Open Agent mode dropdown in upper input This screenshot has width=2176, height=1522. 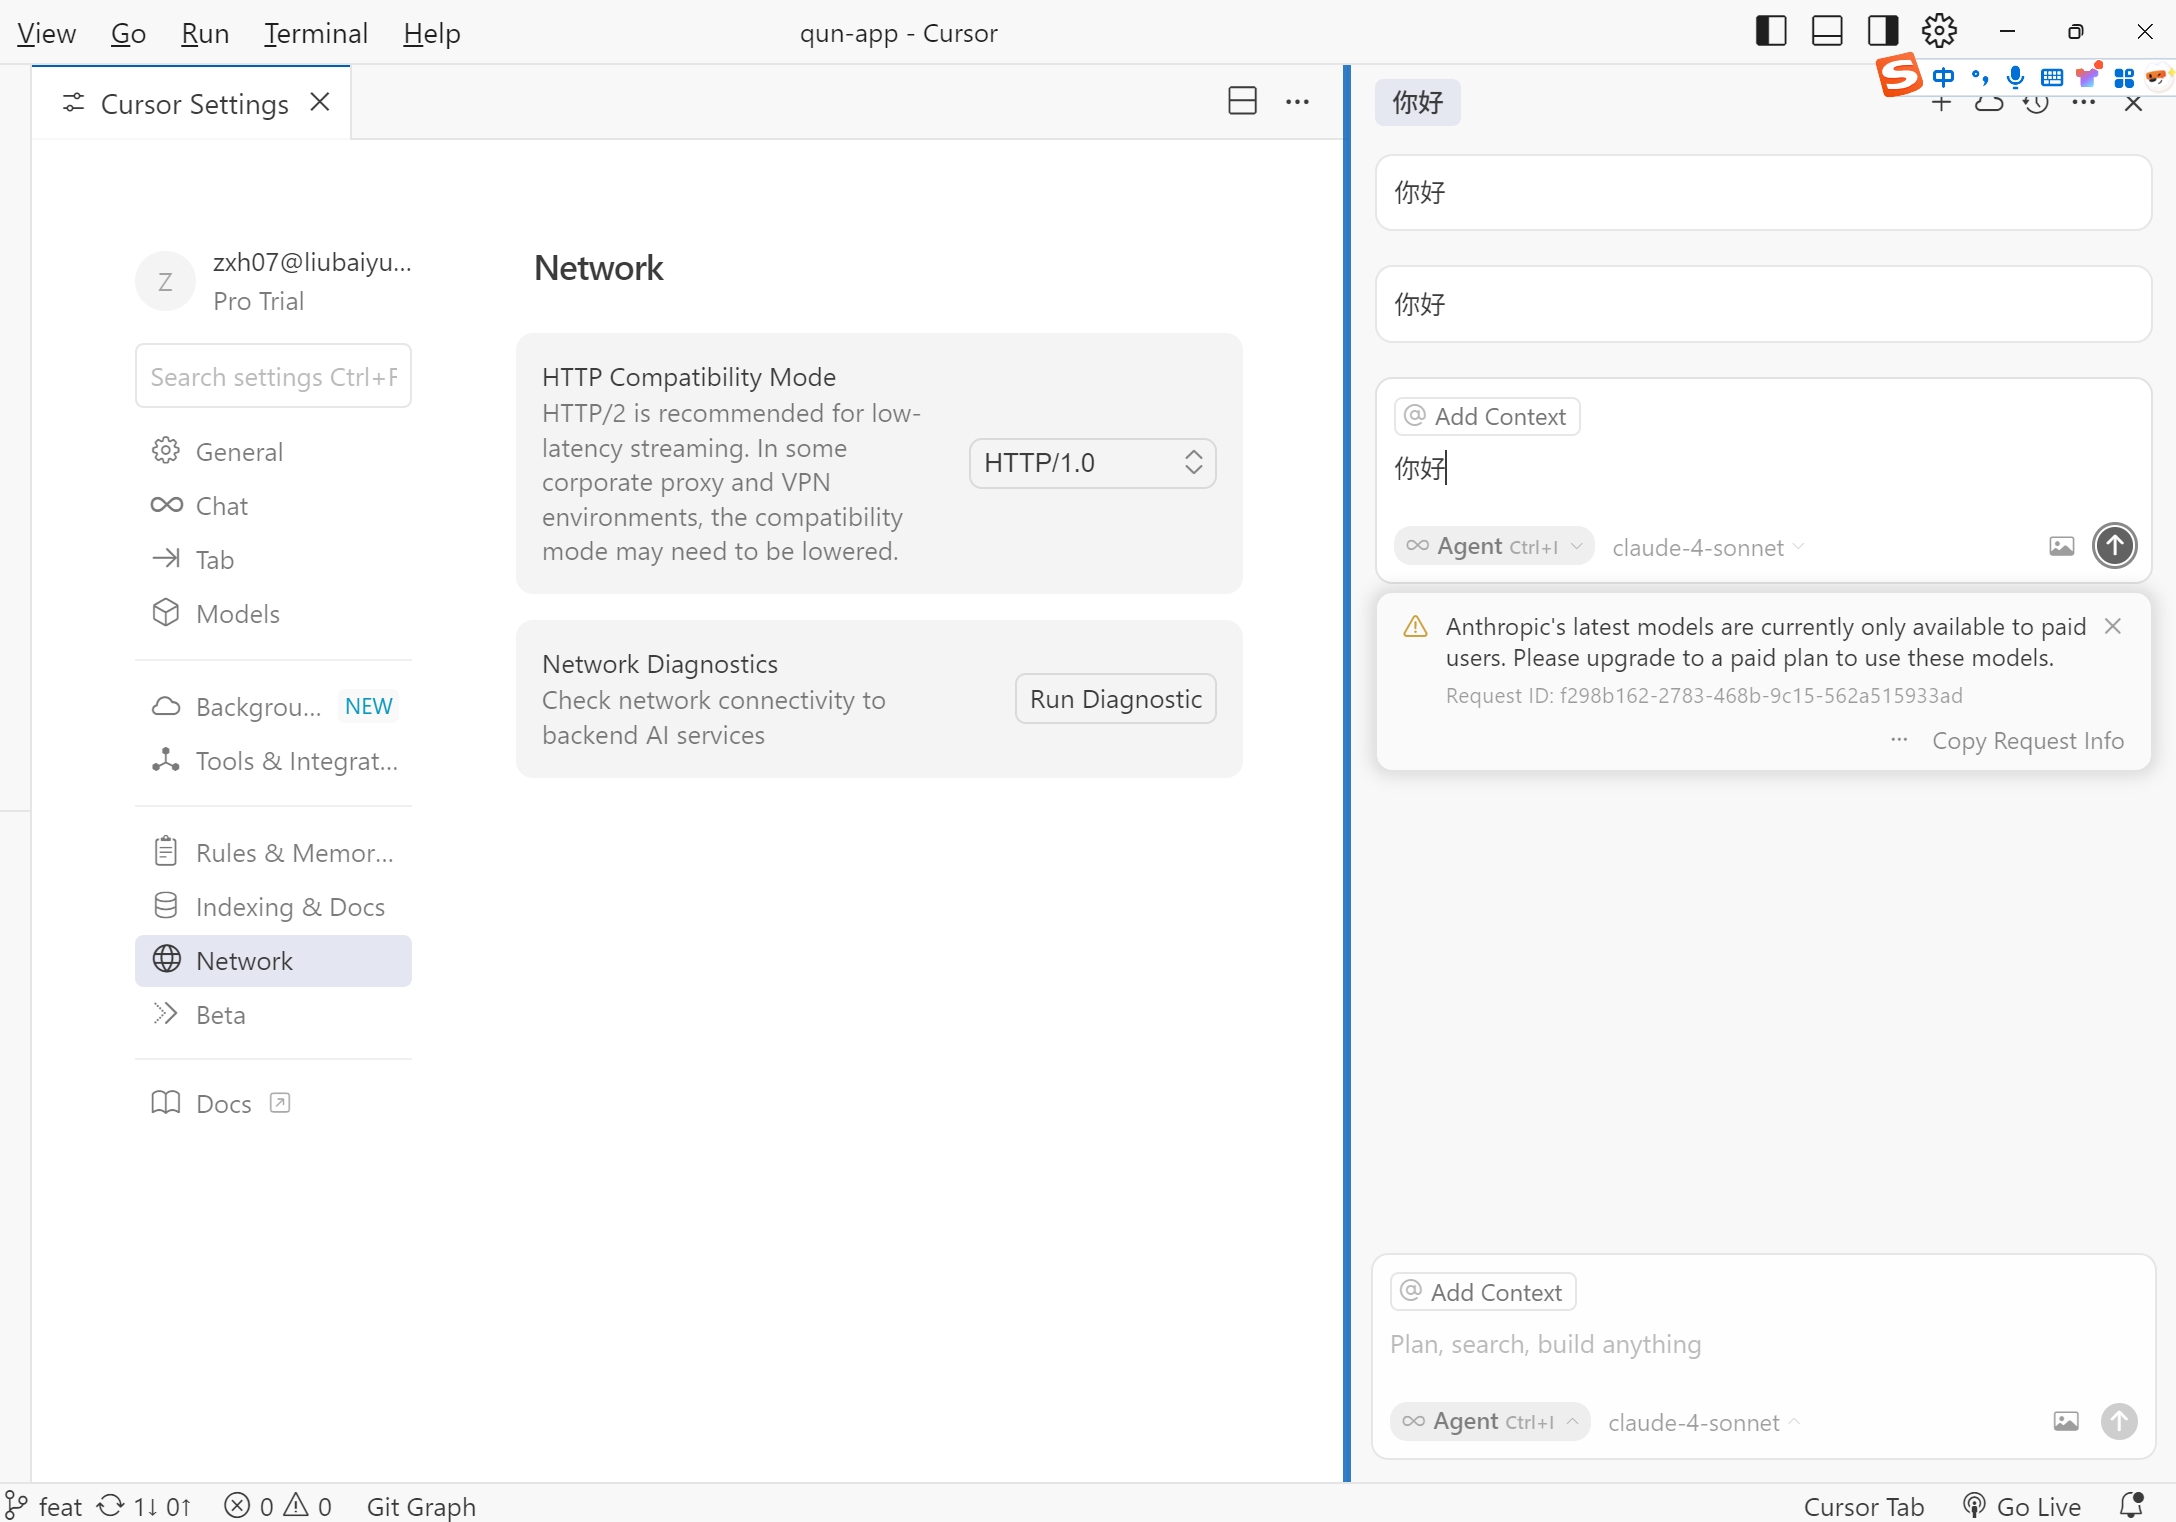[x=1494, y=546]
